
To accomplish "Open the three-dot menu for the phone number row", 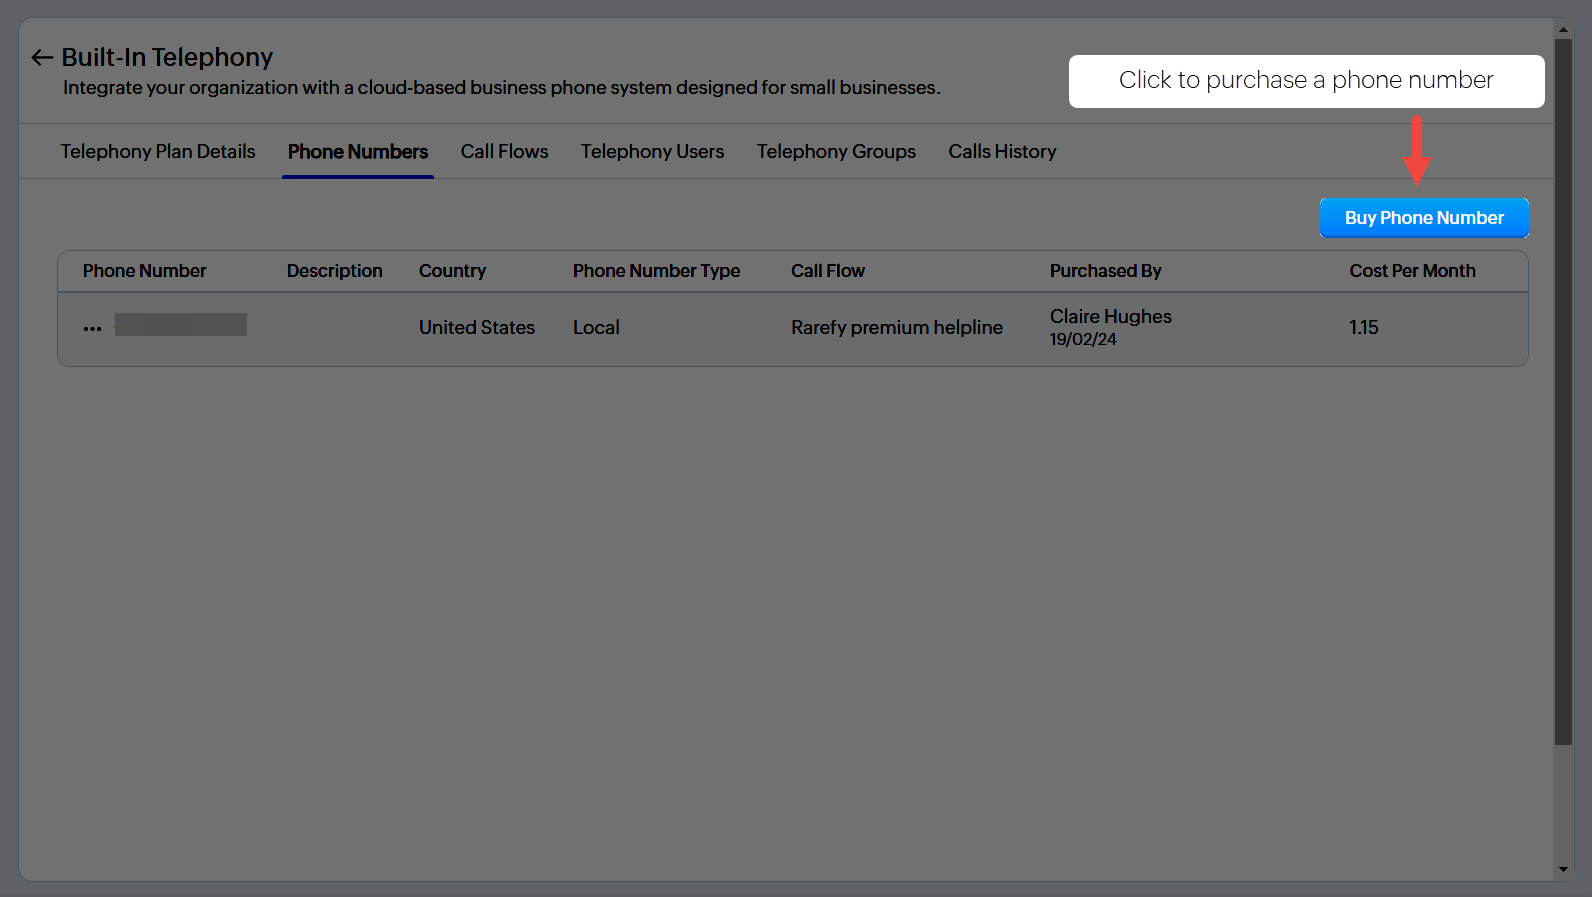I will tap(92, 328).
